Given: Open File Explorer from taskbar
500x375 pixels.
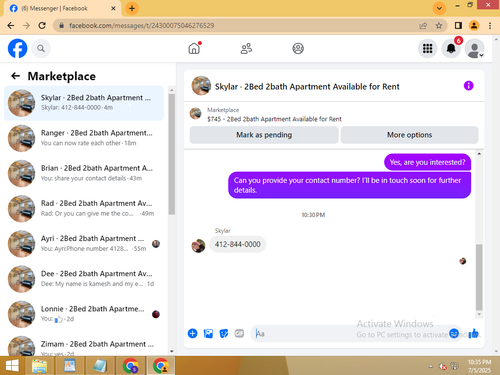Looking at the screenshot, I should pos(39,366).
